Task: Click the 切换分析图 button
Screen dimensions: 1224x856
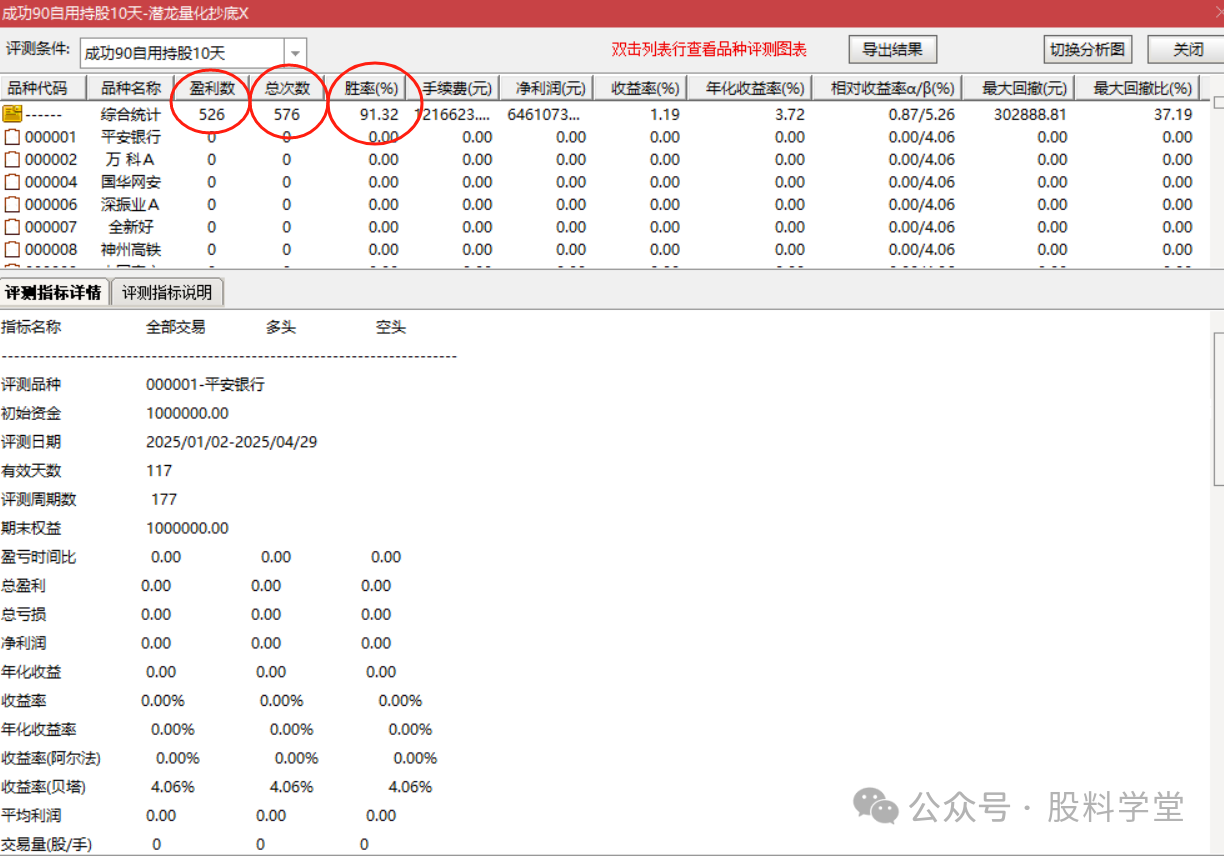Action: (x=1087, y=49)
